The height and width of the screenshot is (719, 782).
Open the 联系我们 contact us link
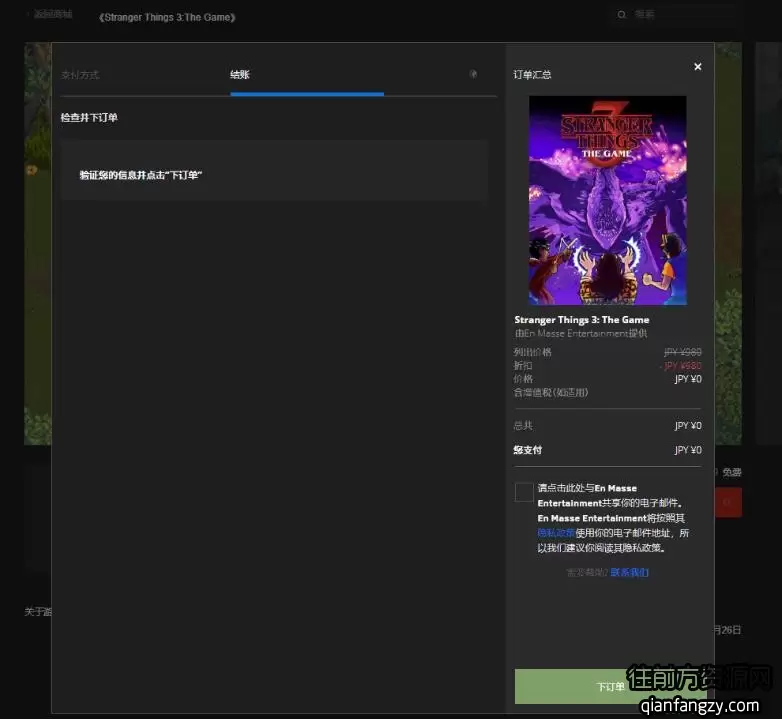tap(629, 572)
